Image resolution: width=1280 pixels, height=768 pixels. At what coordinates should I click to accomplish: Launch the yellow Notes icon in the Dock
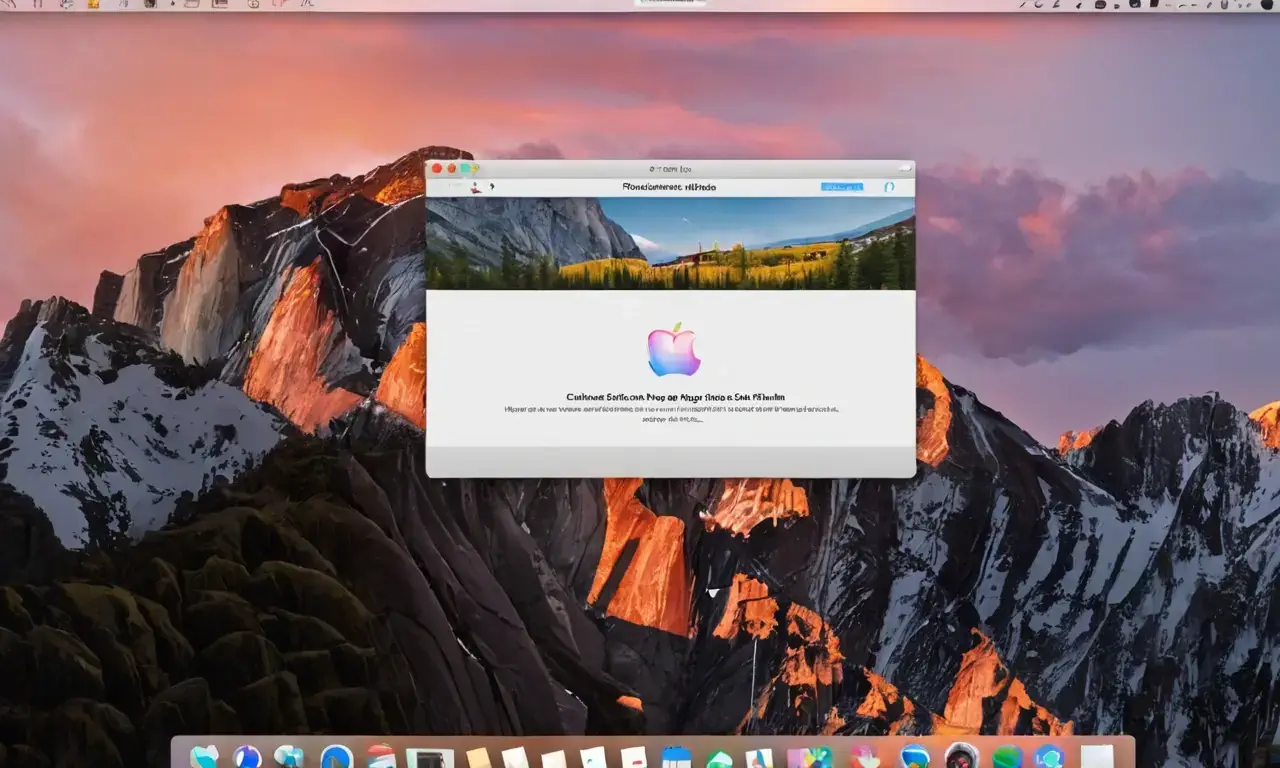coord(479,758)
